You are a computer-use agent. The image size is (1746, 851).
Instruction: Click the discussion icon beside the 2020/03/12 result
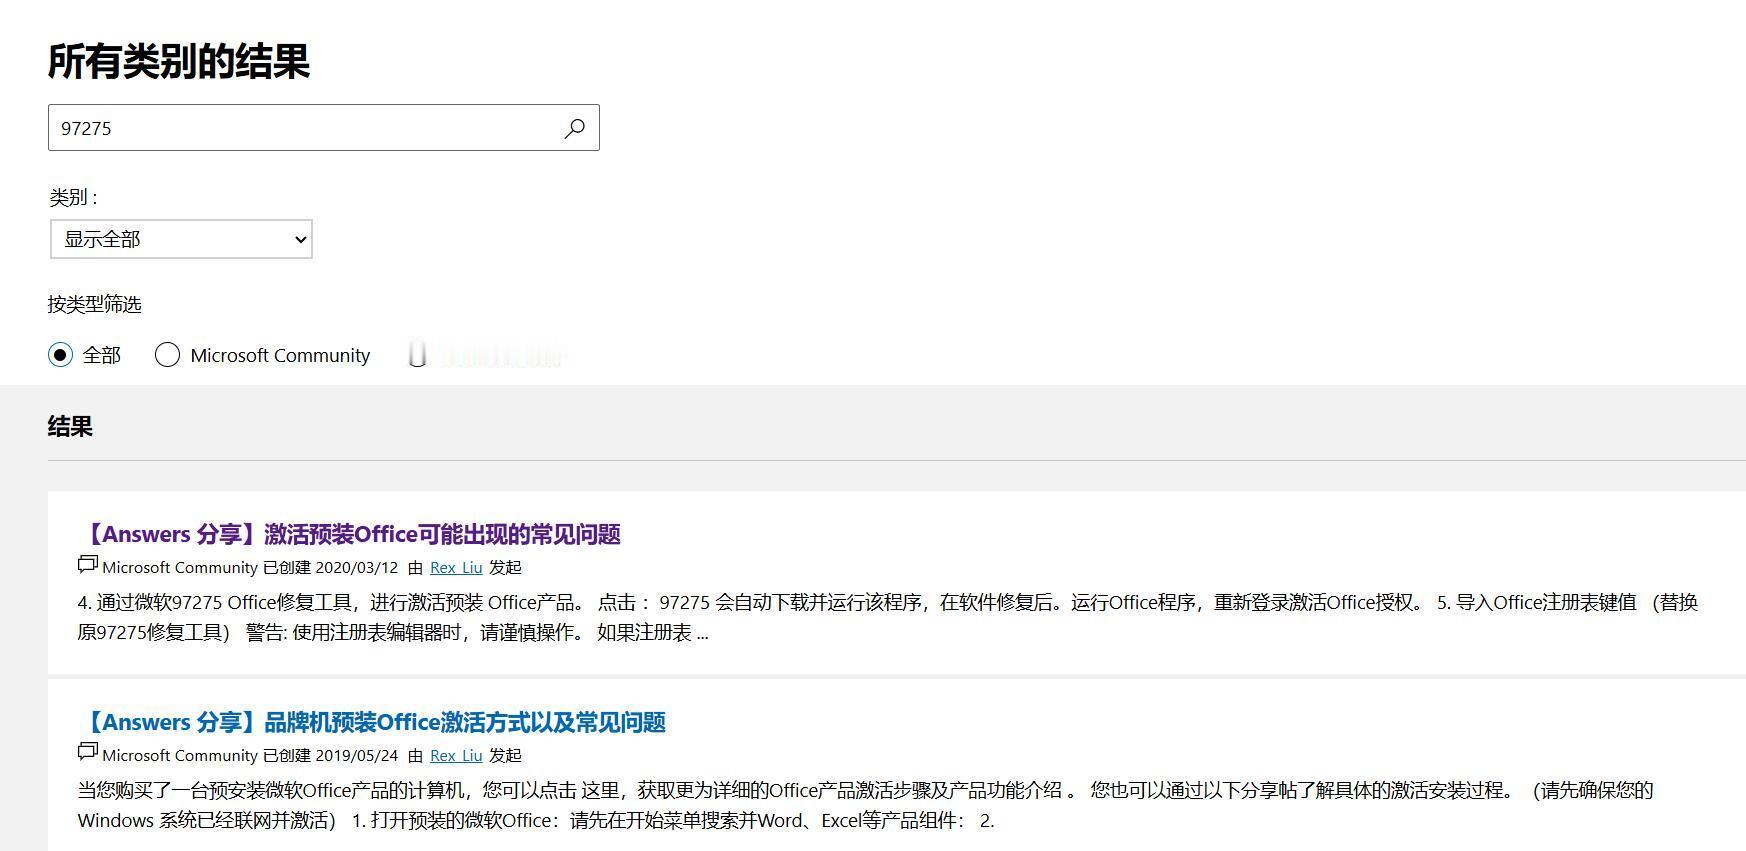tap(88, 565)
